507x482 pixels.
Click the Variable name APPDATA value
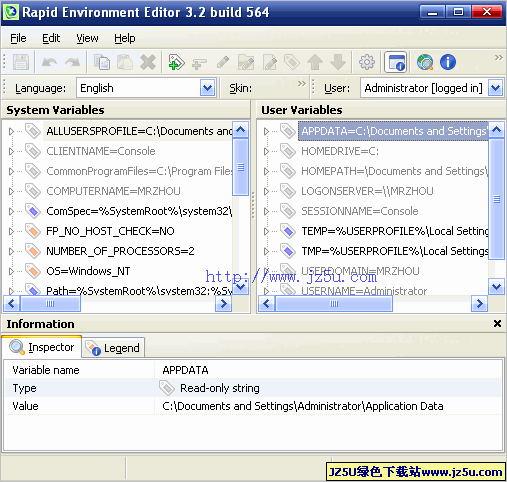tap(185, 370)
